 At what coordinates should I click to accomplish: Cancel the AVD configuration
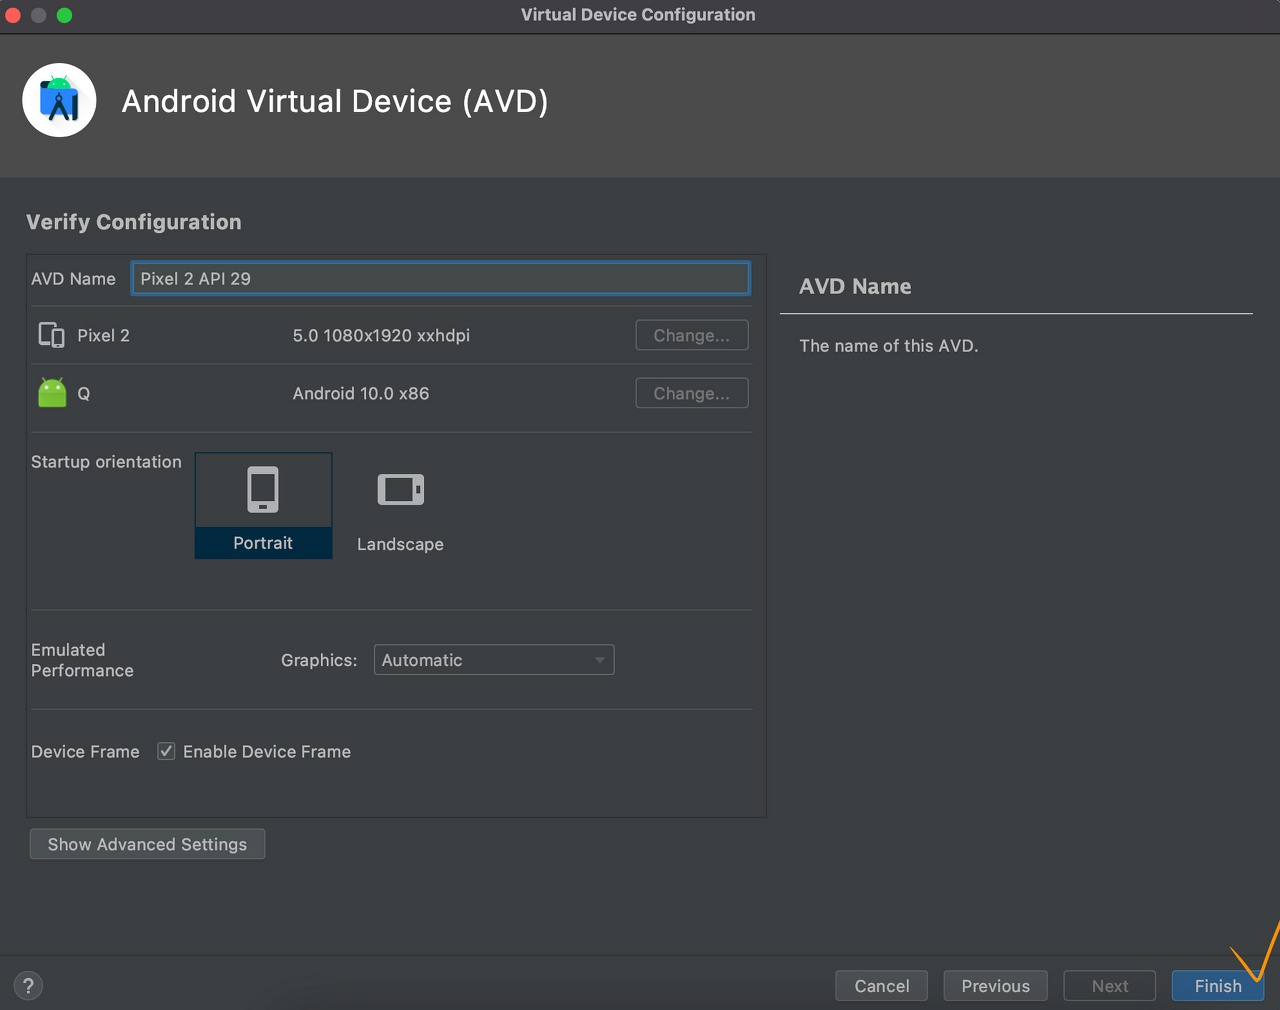pos(882,986)
